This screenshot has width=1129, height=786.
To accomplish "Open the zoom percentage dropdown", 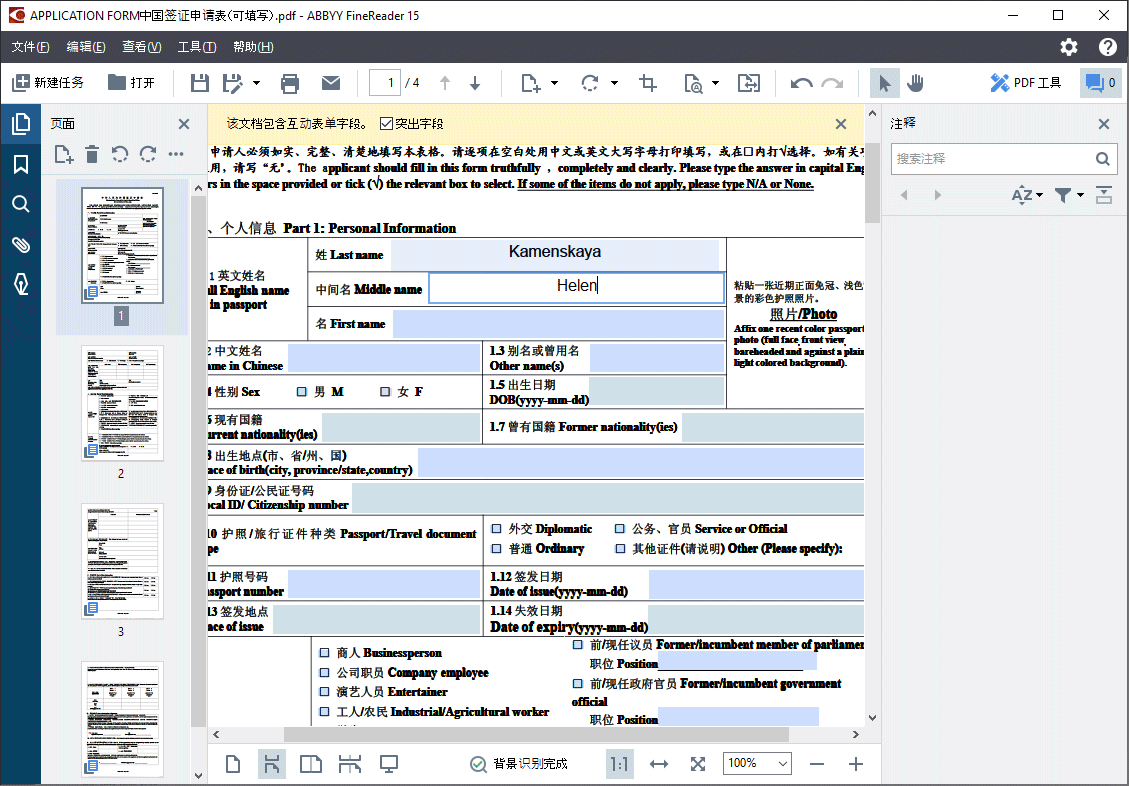I will [x=779, y=763].
